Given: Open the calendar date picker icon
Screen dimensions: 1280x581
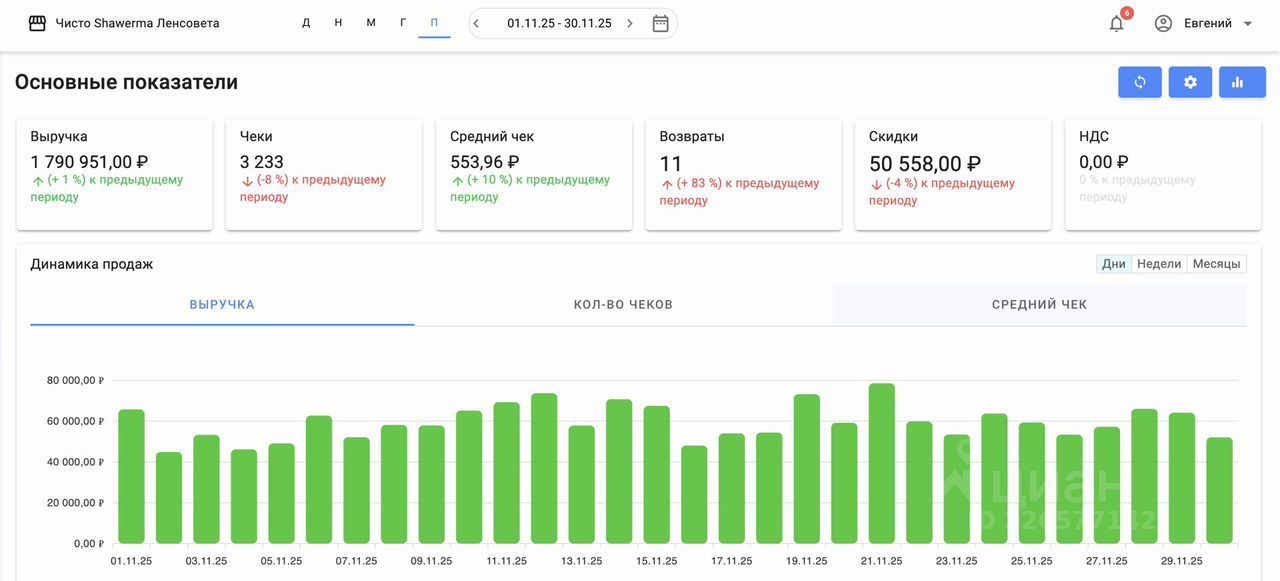Looking at the screenshot, I should tap(660, 23).
